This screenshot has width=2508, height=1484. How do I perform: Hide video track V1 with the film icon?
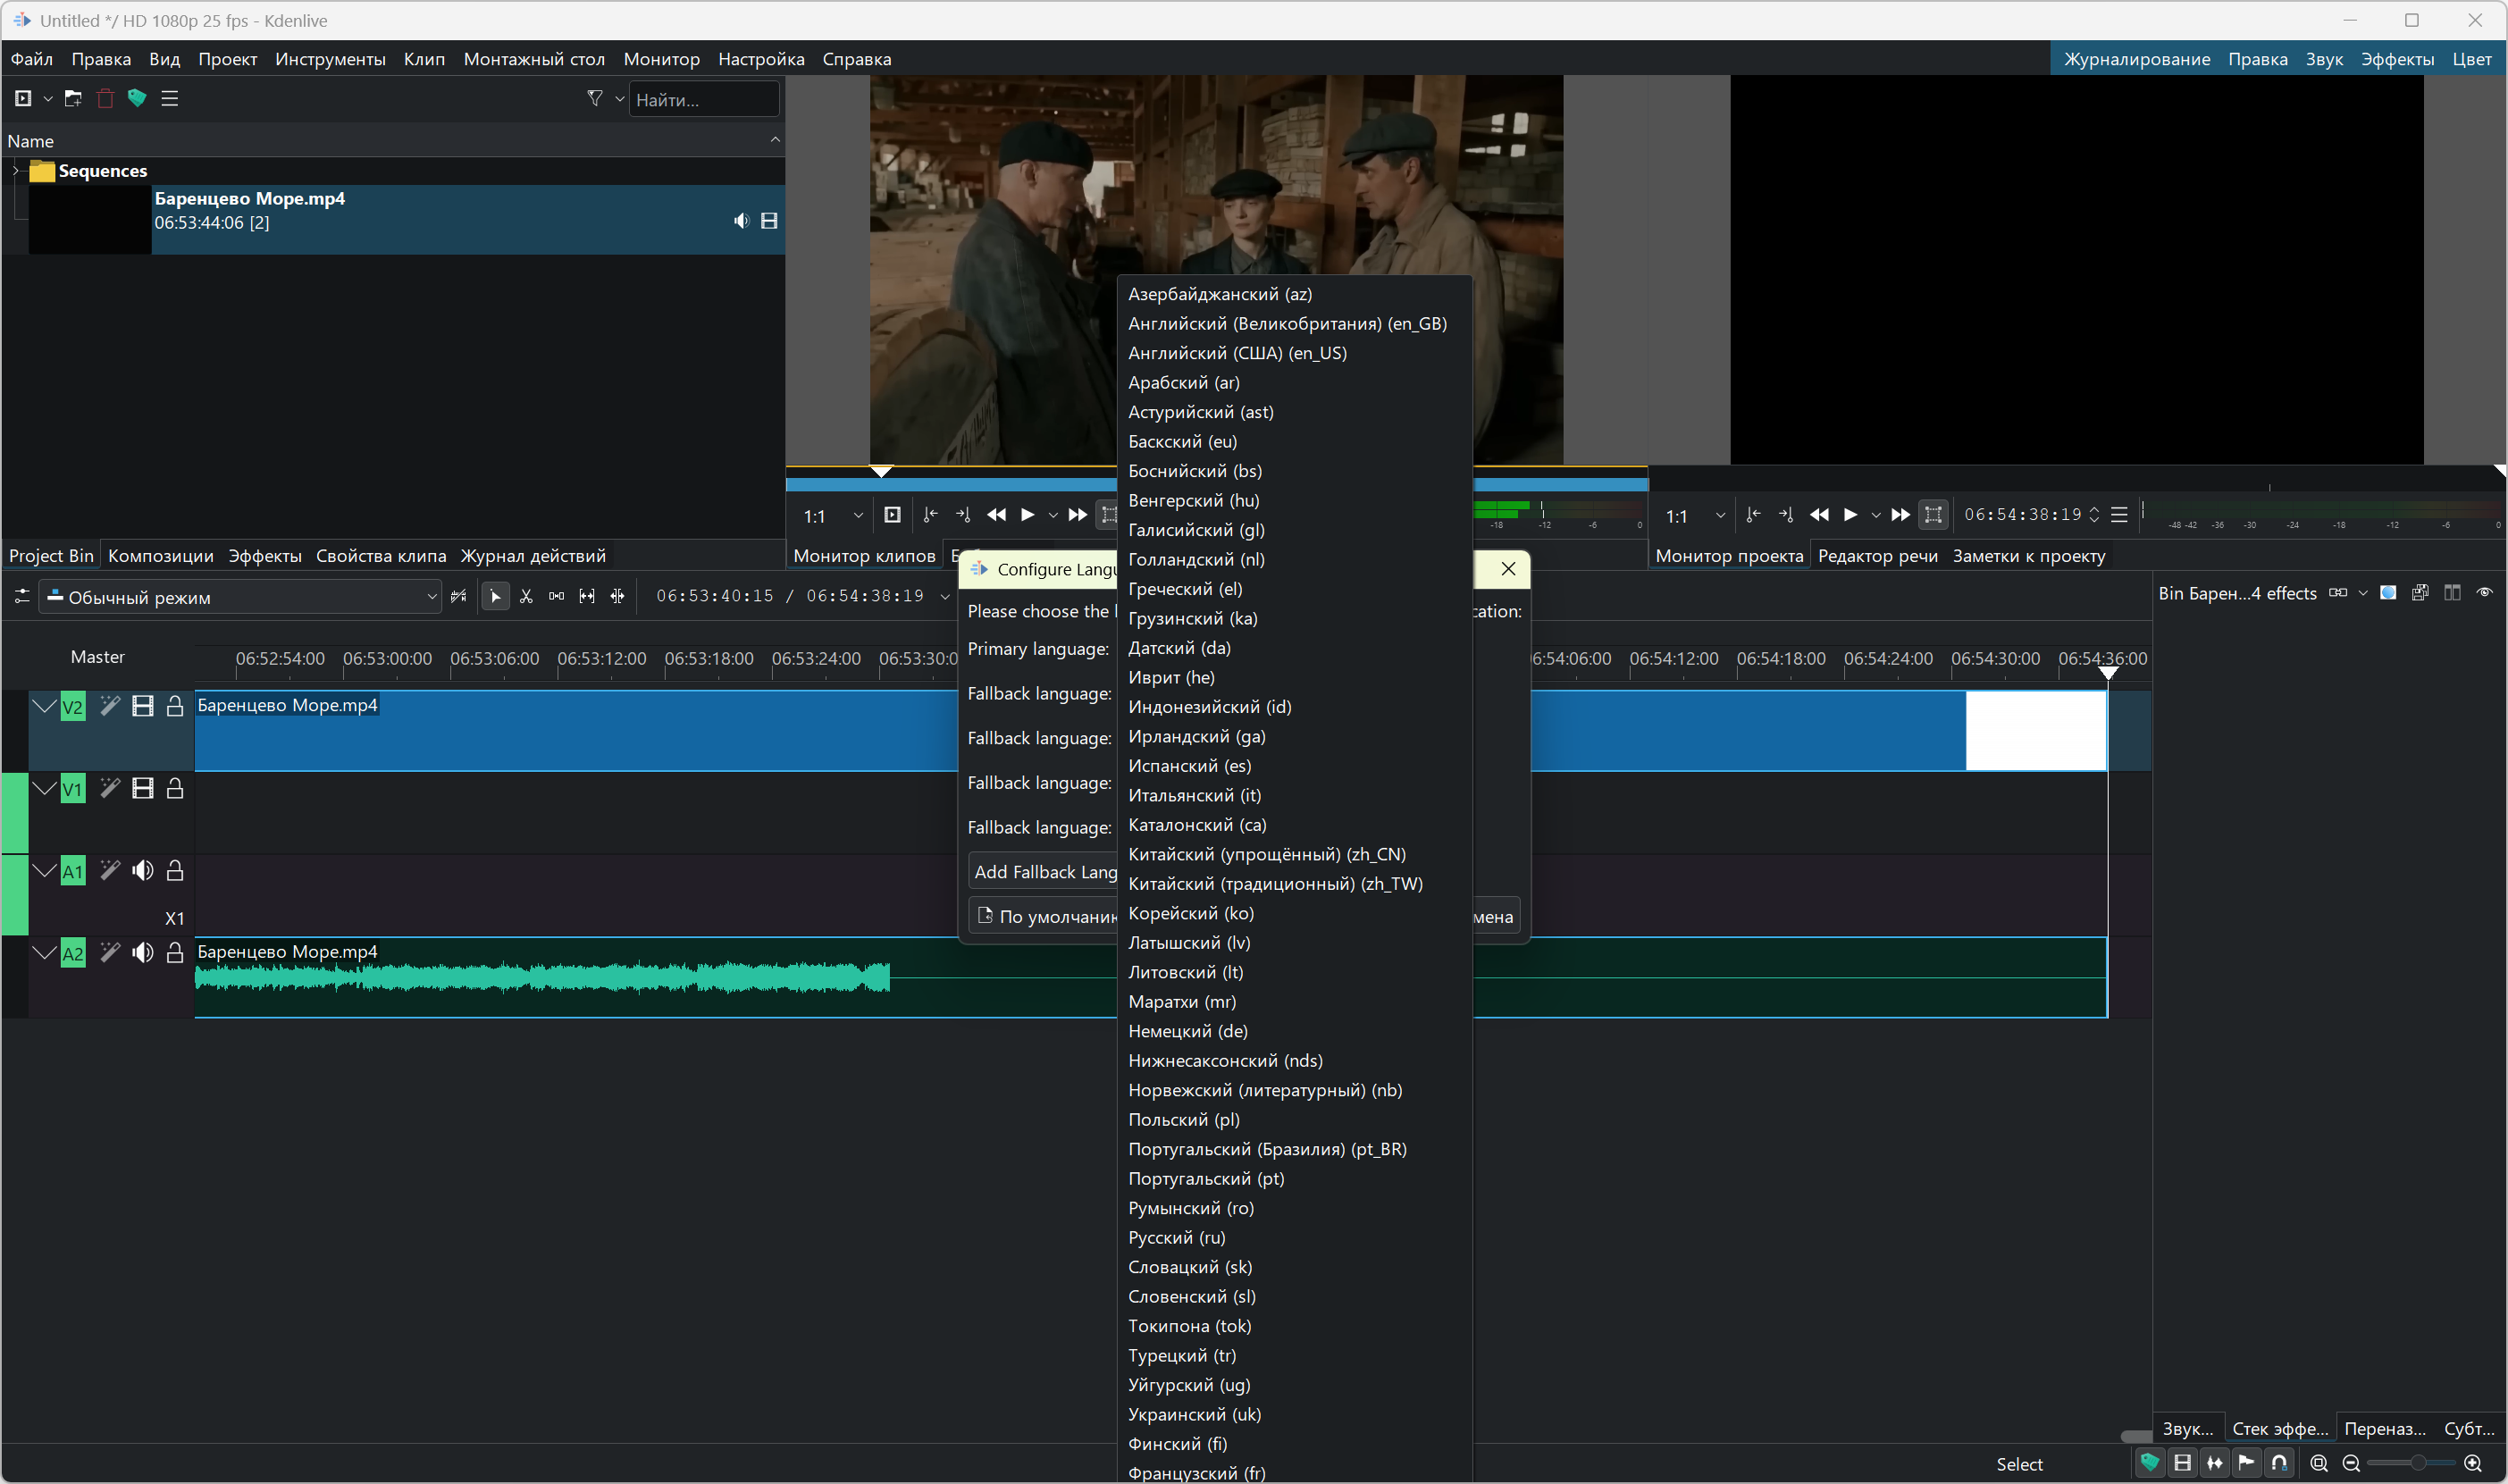143,789
